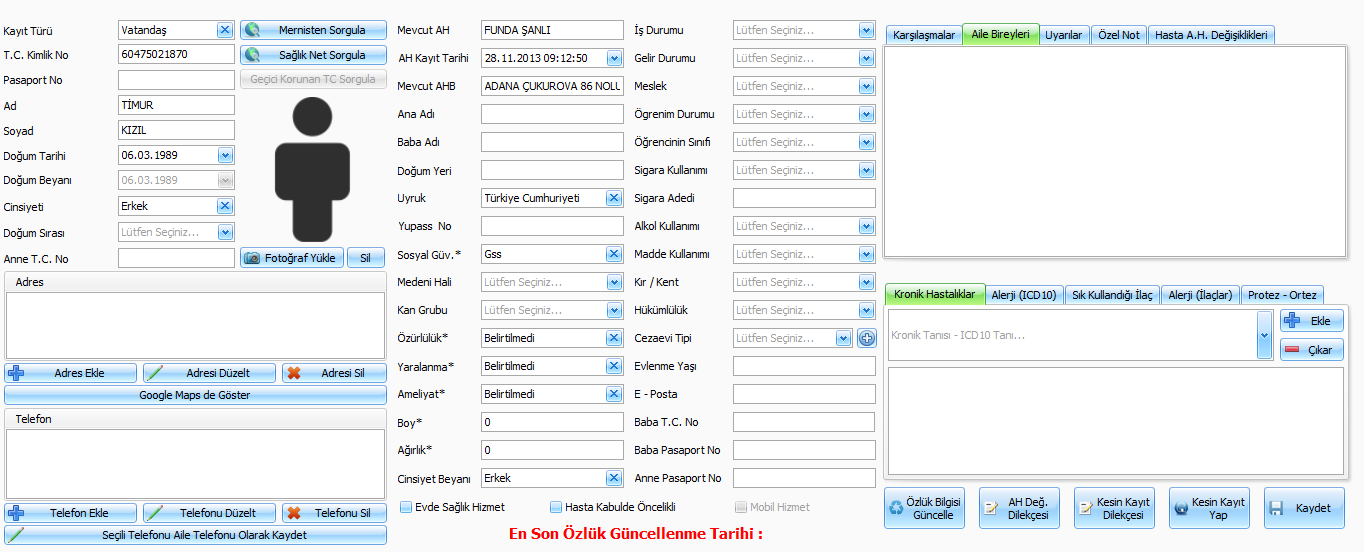Viewport: 1364px width, 552px height.
Task: Click Google Maps de Göster button
Action: click(x=195, y=395)
